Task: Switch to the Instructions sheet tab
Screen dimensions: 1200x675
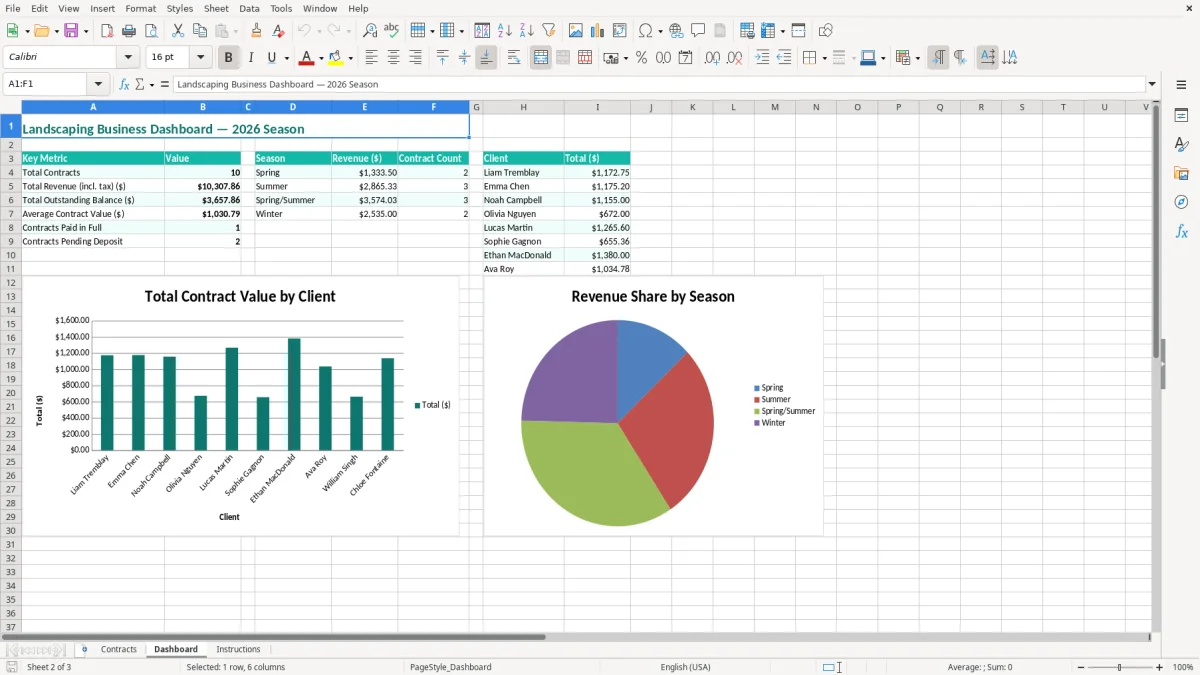Action: tap(238, 649)
